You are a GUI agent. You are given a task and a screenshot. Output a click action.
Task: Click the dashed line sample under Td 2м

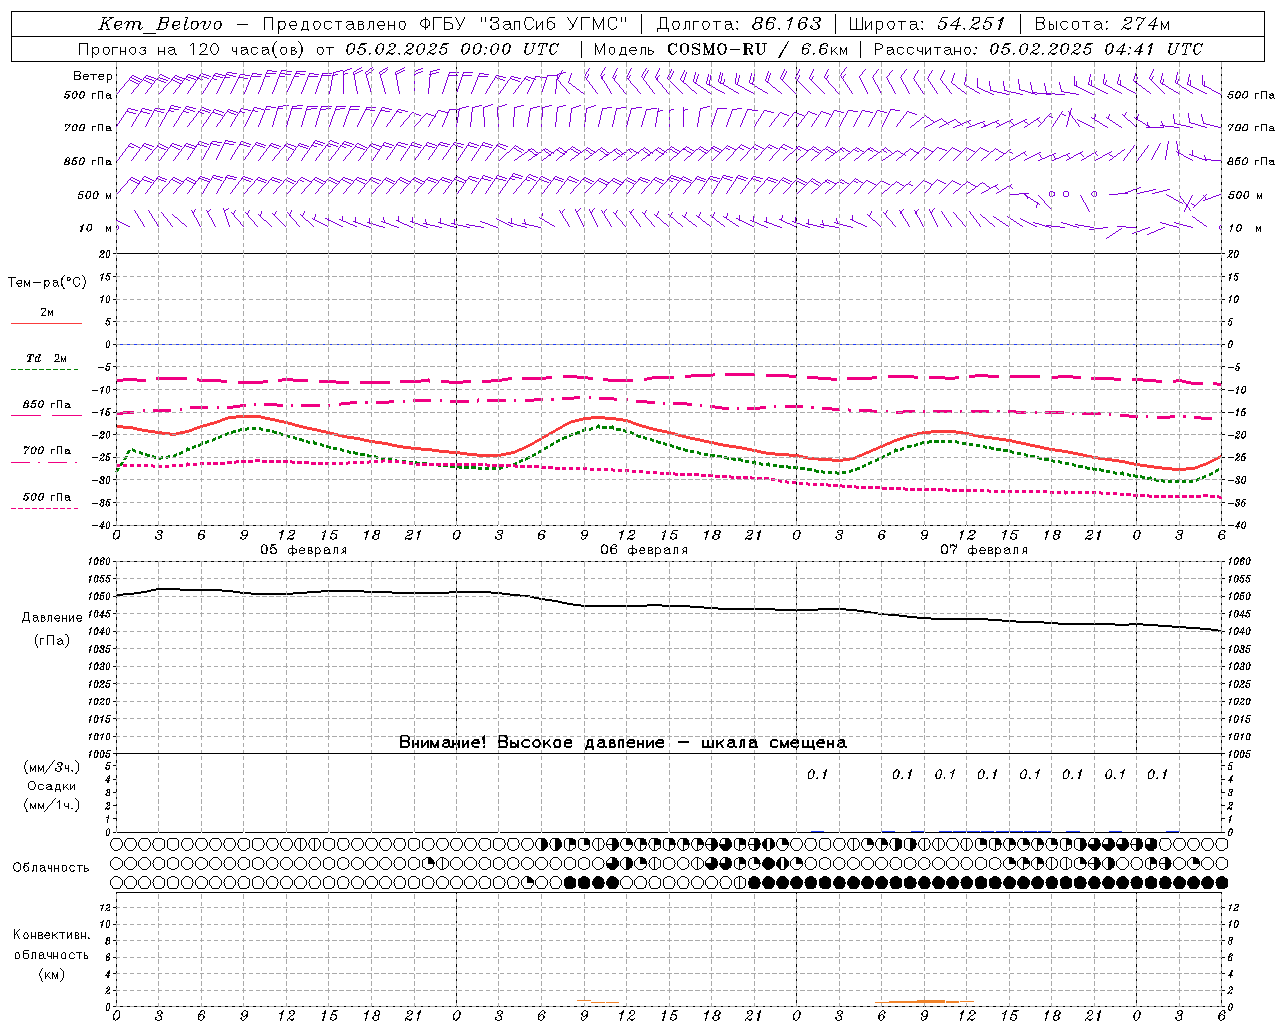click(x=46, y=370)
